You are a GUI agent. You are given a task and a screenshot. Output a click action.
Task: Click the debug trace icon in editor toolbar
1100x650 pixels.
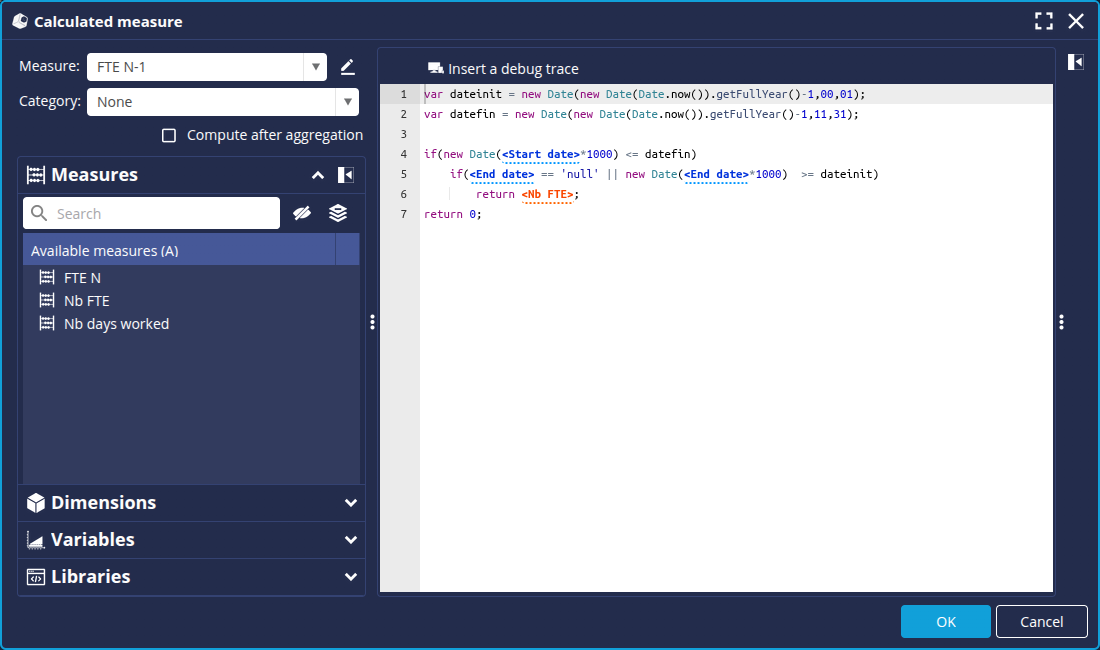click(x=435, y=69)
